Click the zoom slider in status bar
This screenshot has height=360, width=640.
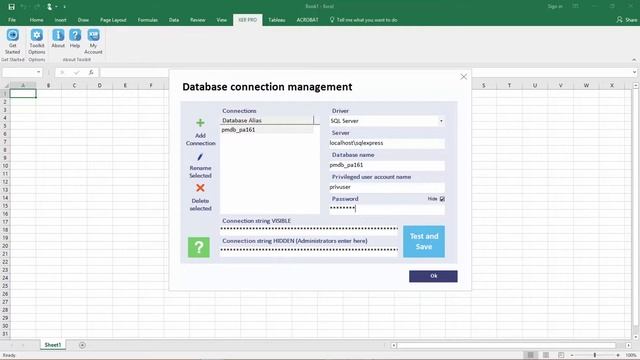595,355
